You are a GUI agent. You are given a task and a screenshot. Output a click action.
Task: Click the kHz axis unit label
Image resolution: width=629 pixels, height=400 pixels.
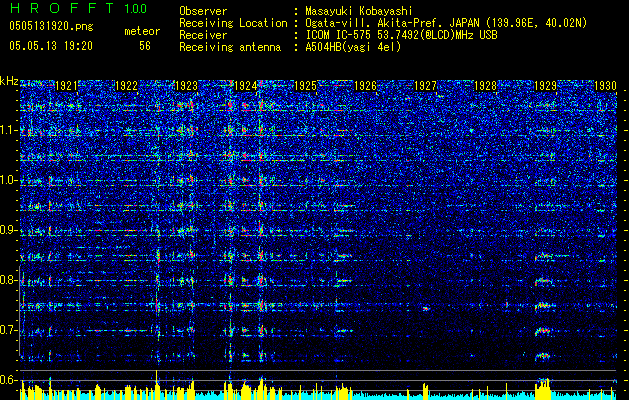(x=9, y=81)
